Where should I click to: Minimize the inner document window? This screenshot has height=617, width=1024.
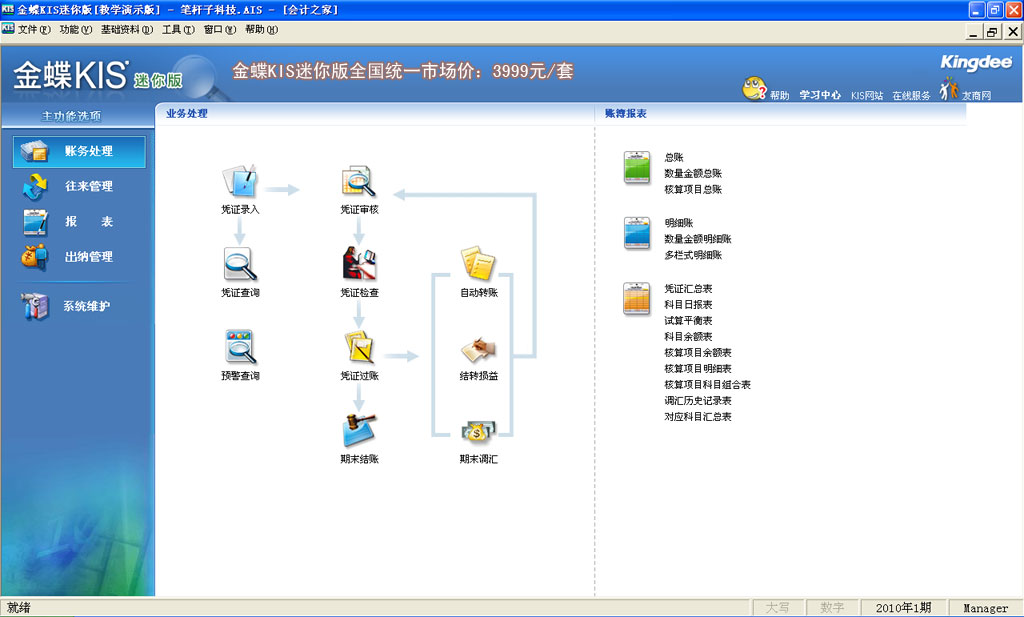(974, 31)
